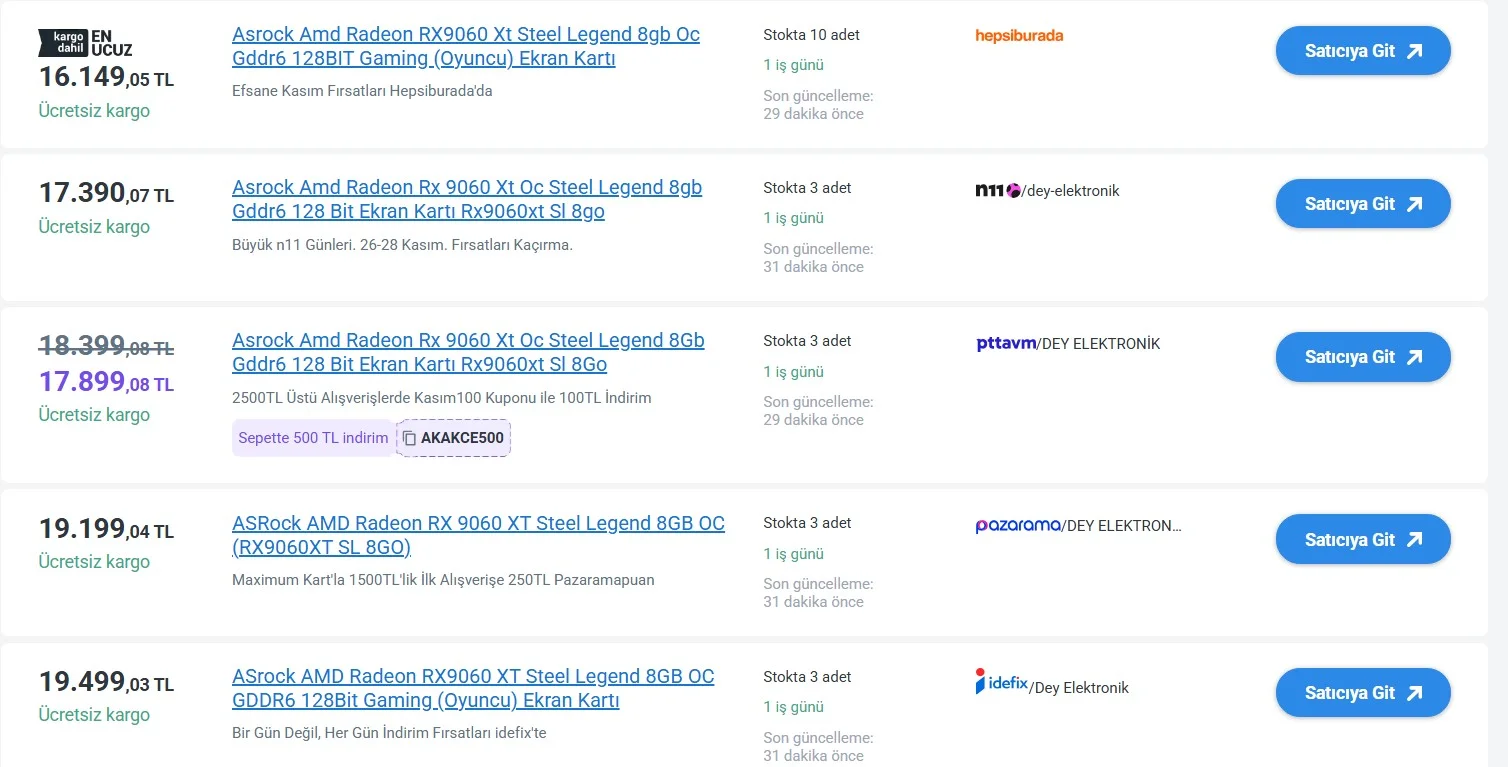1508x767 pixels.
Task: Click the 16.149,05 TL price
Action: click(106, 77)
